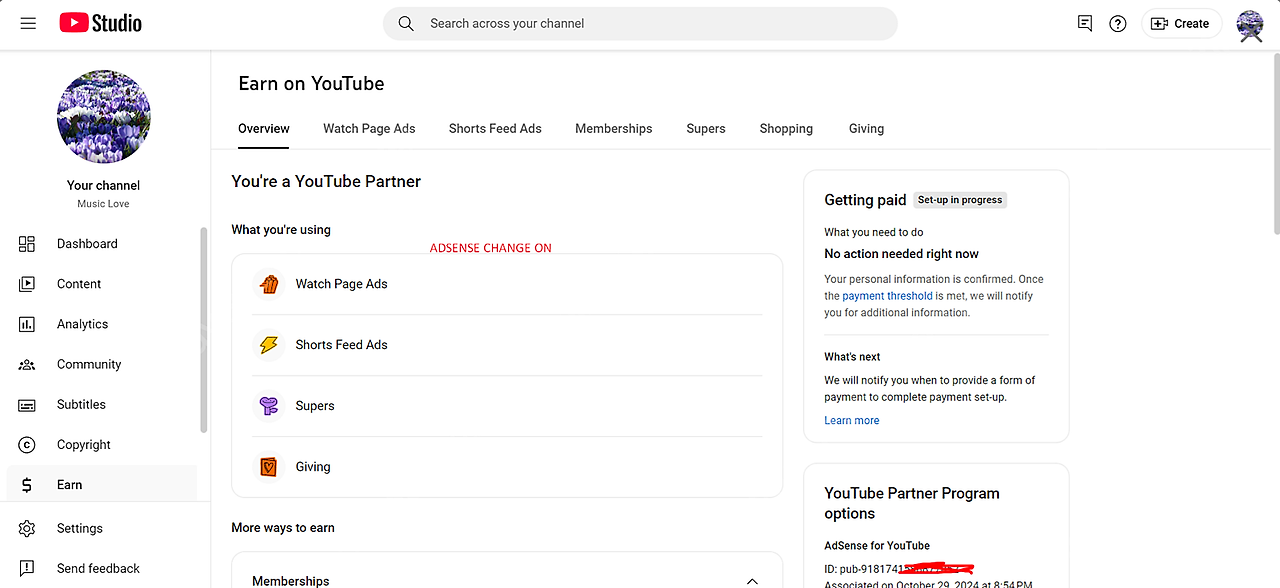Image resolution: width=1280 pixels, height=588 pixels.
Task: Click the YouTube Studio logo
Action: click(x=101, y=23)
